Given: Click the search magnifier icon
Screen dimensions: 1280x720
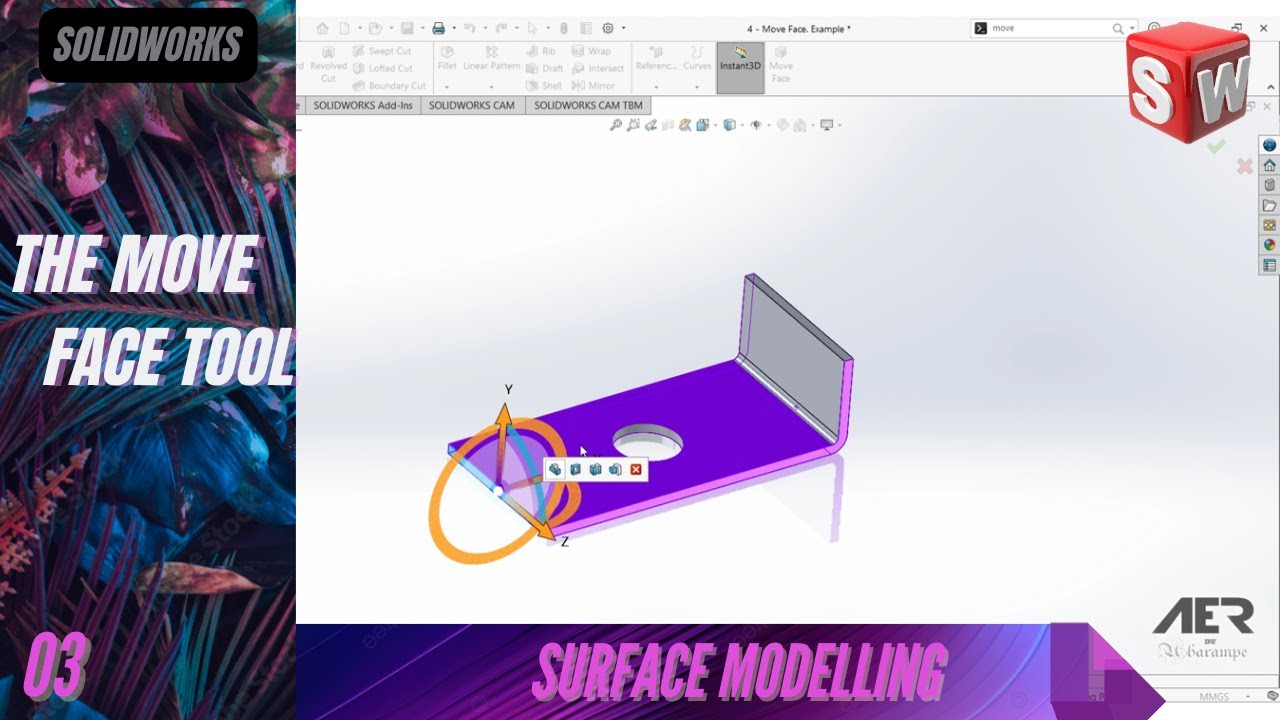Looking at the screenshot, I should [x=1118, y=29].
